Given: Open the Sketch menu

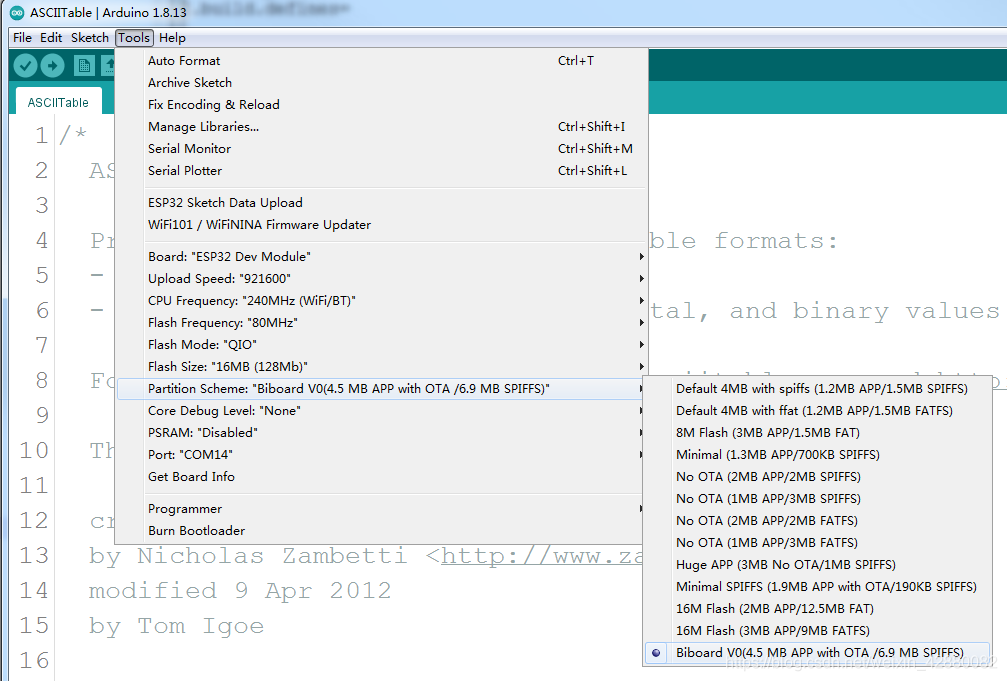Looking at the screenshot, I should click(89, 37).
